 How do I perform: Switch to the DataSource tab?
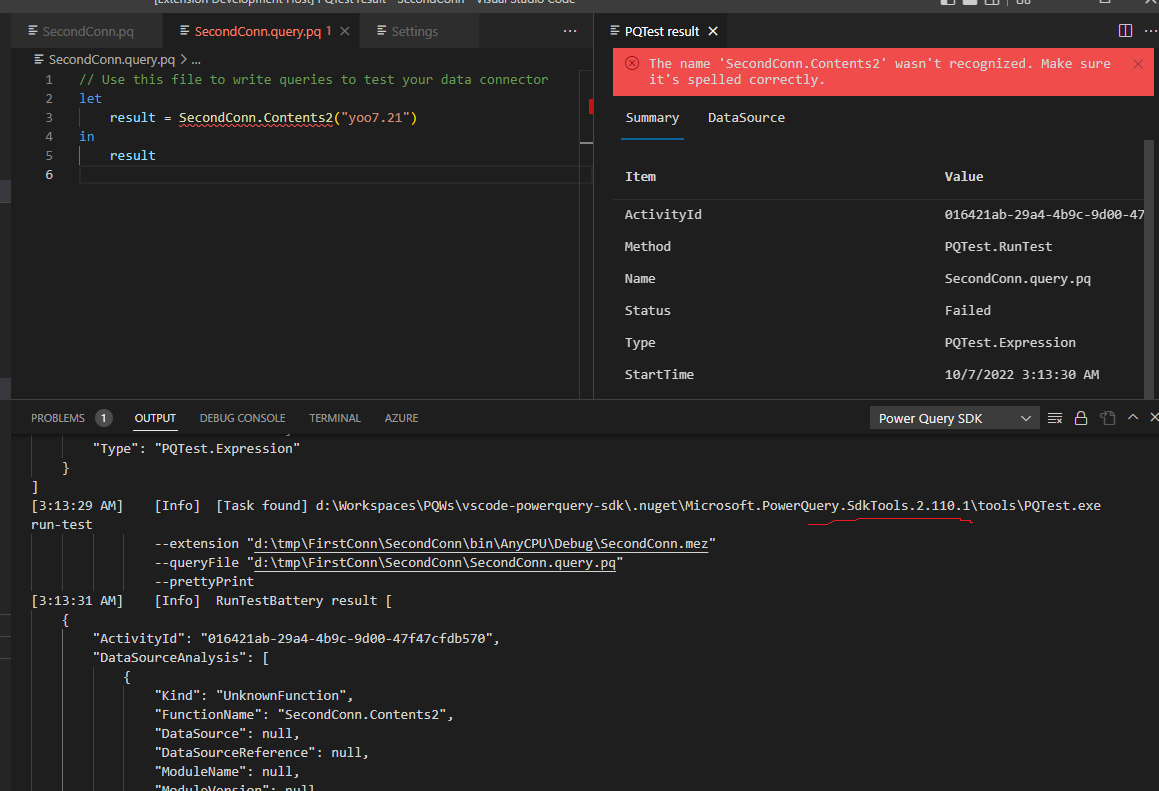pos(747,118)
